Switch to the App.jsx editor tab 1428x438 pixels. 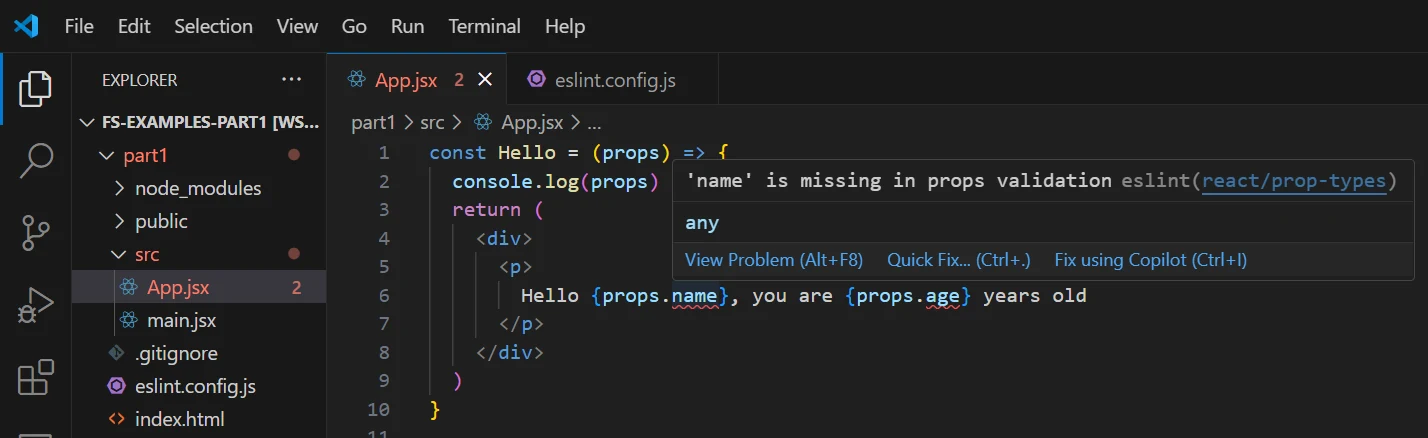[x=417, y=80]
